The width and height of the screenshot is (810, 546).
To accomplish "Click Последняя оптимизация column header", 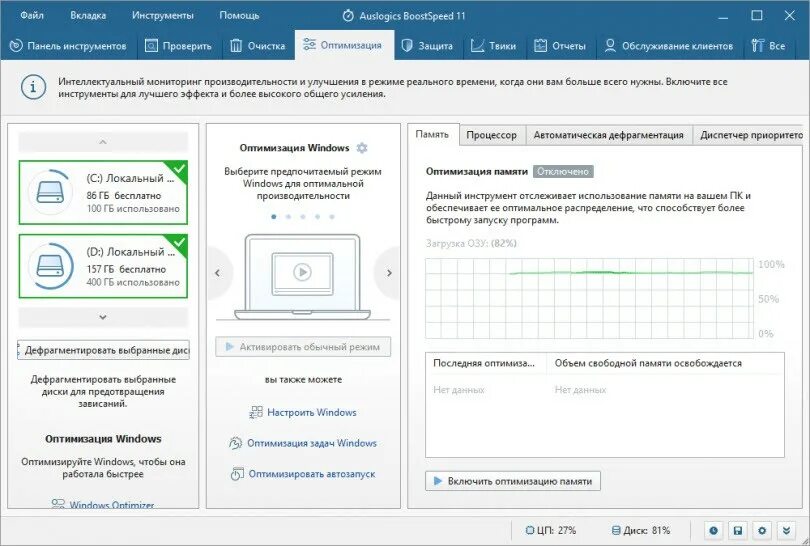I will point(485,363).
